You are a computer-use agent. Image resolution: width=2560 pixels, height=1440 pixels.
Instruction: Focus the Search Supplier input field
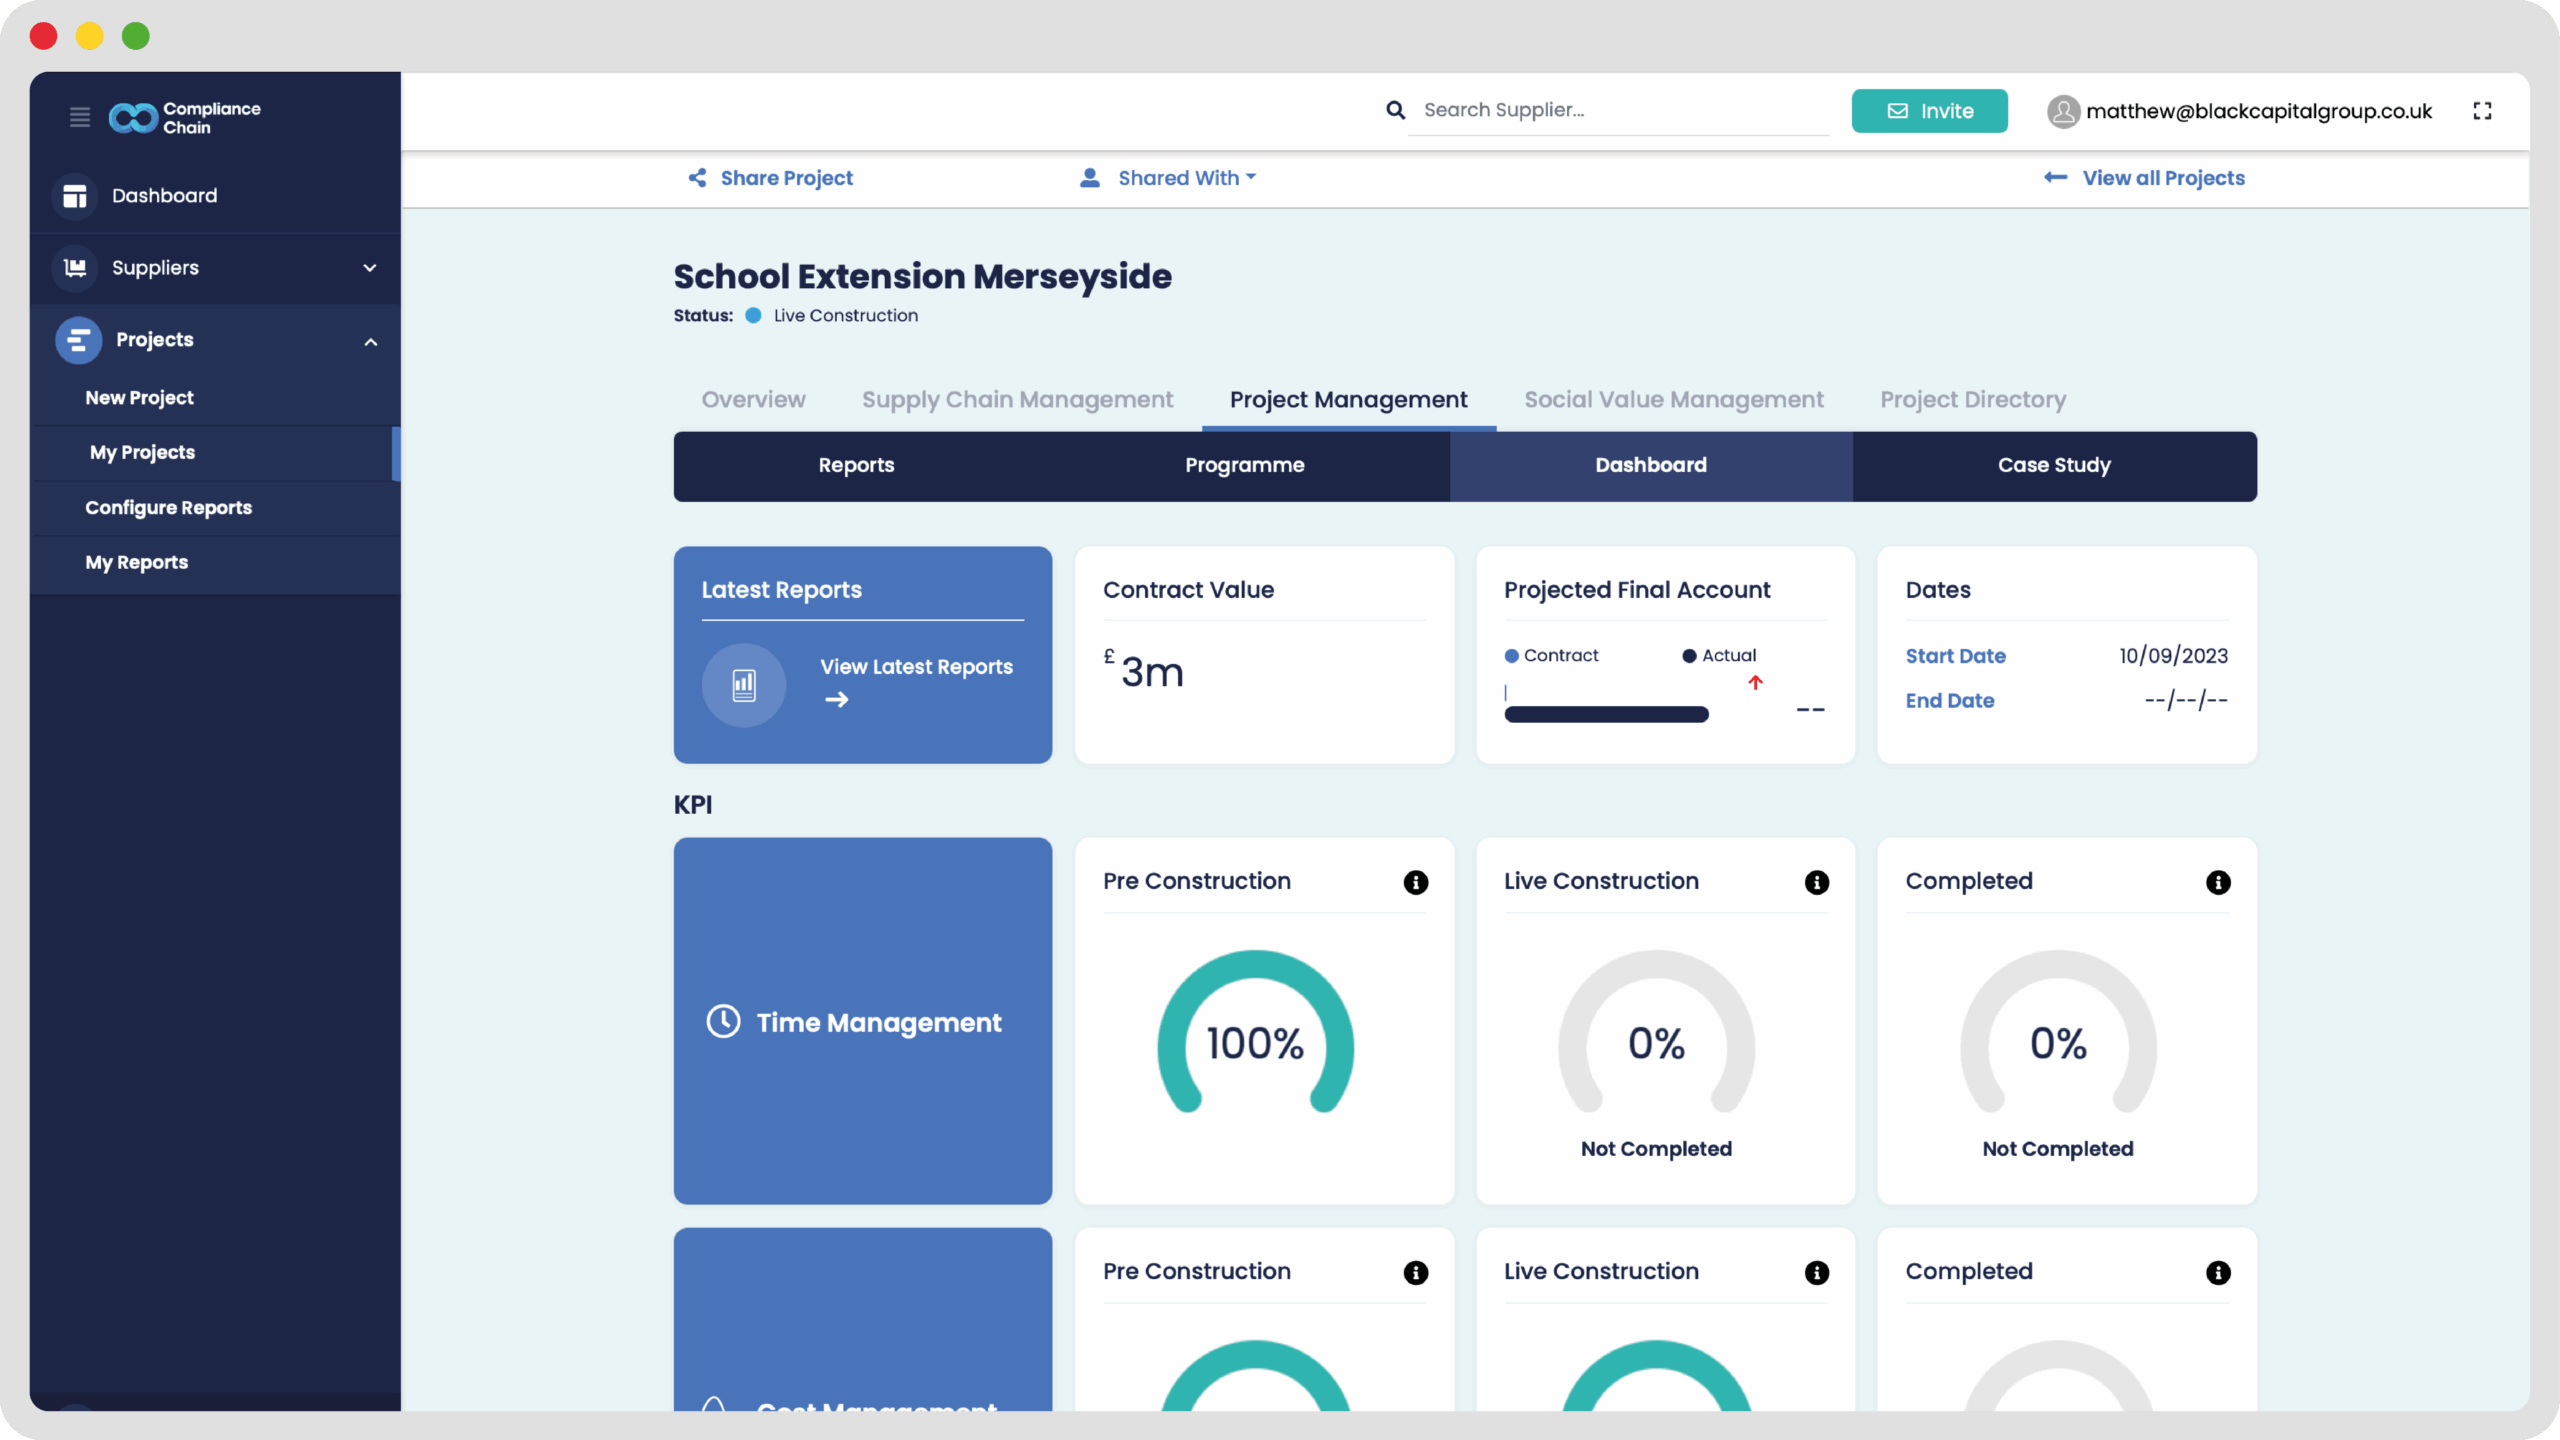click(x=1618, y=111)
